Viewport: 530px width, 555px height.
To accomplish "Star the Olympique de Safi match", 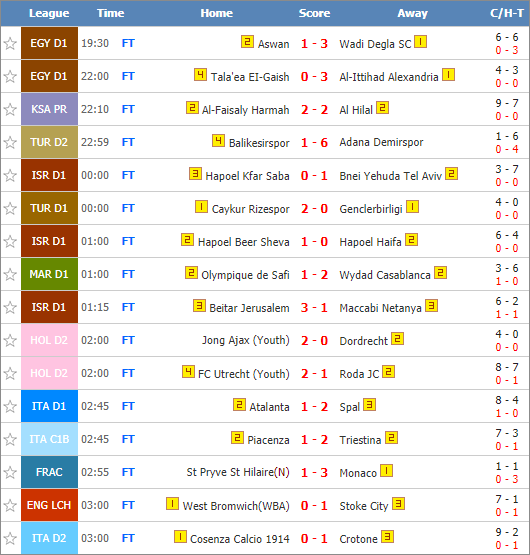I will [10, 274].
